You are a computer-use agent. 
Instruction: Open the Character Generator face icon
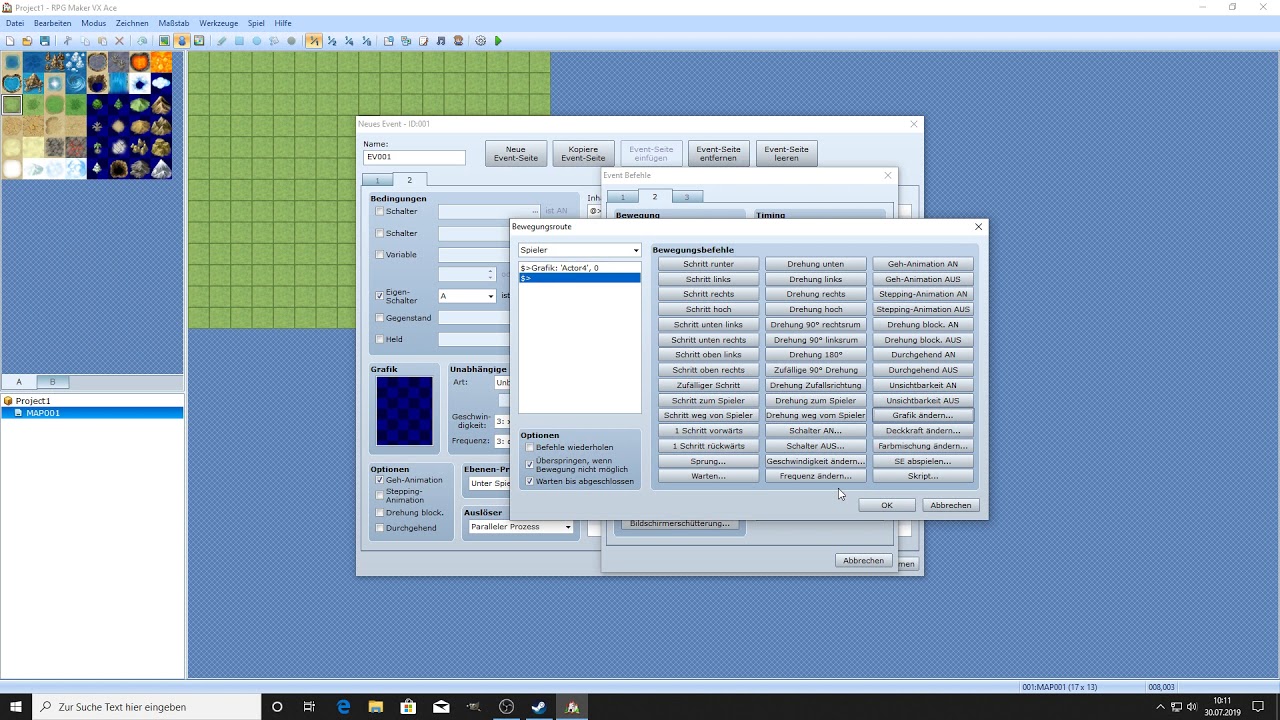(x=458, y=41)
